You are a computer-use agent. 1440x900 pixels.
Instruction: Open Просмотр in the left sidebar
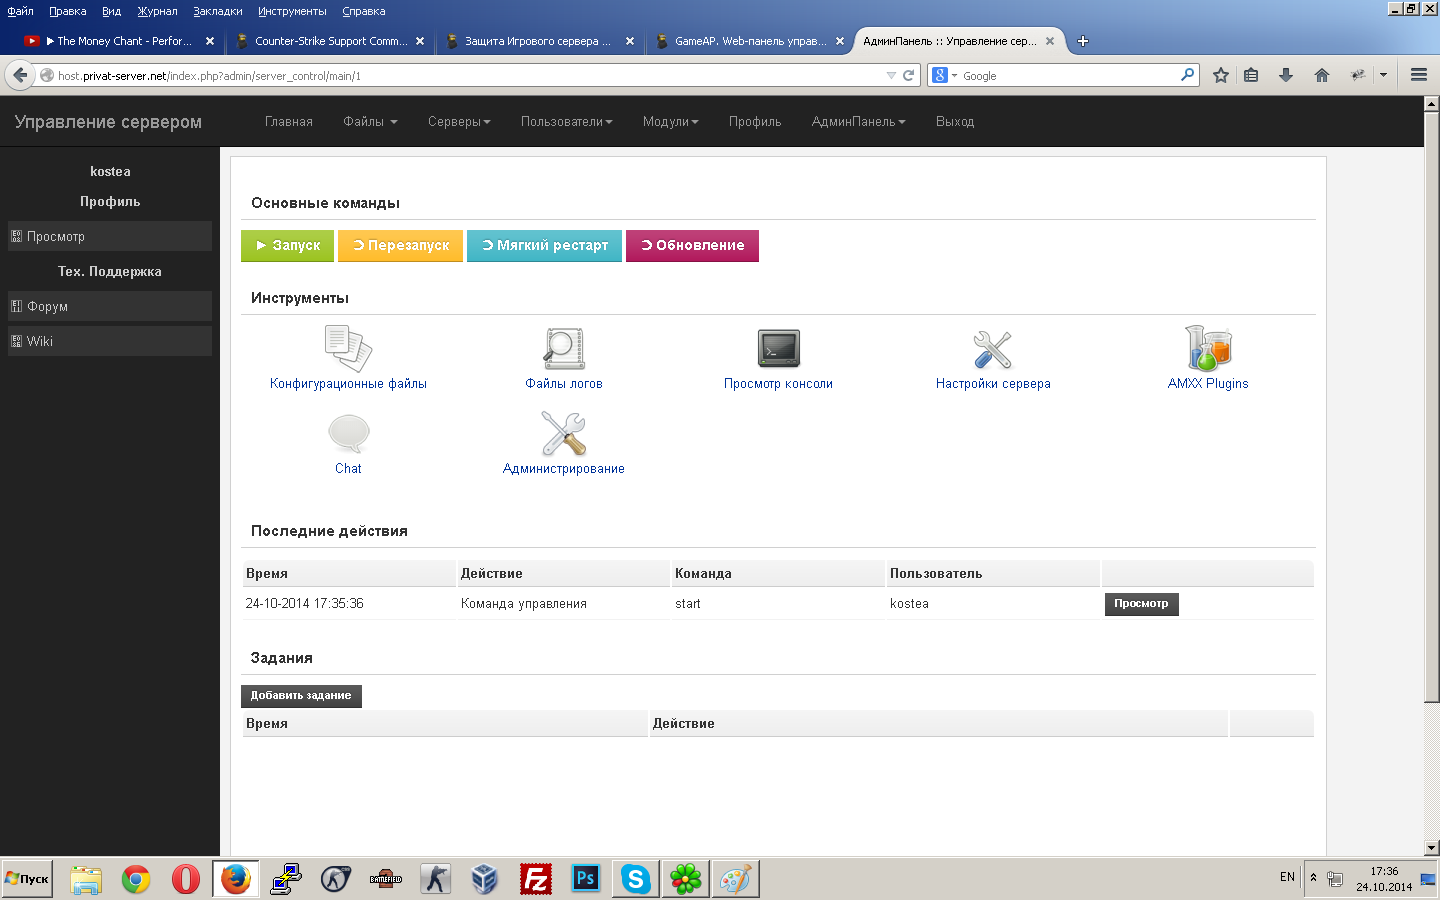point(110,236)
